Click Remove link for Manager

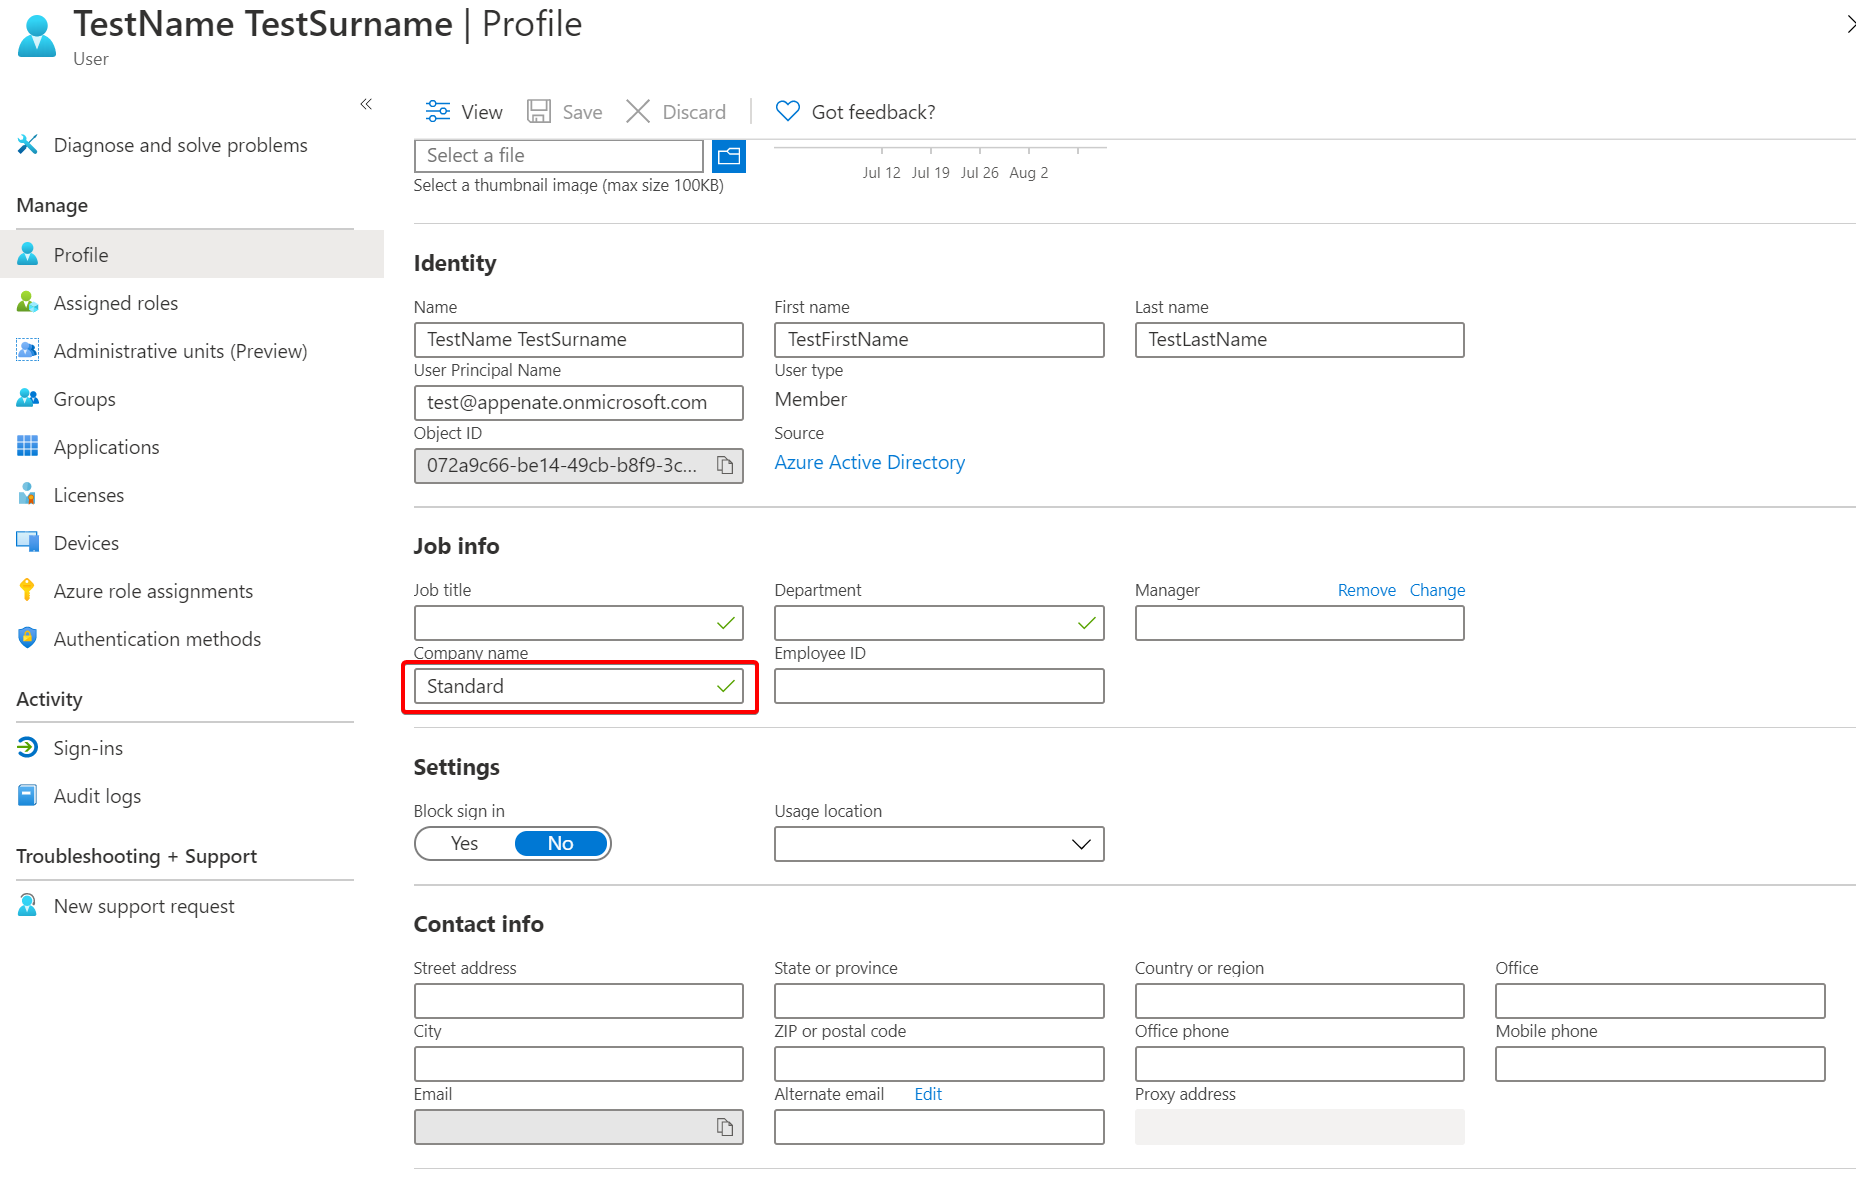(1366, 590)
